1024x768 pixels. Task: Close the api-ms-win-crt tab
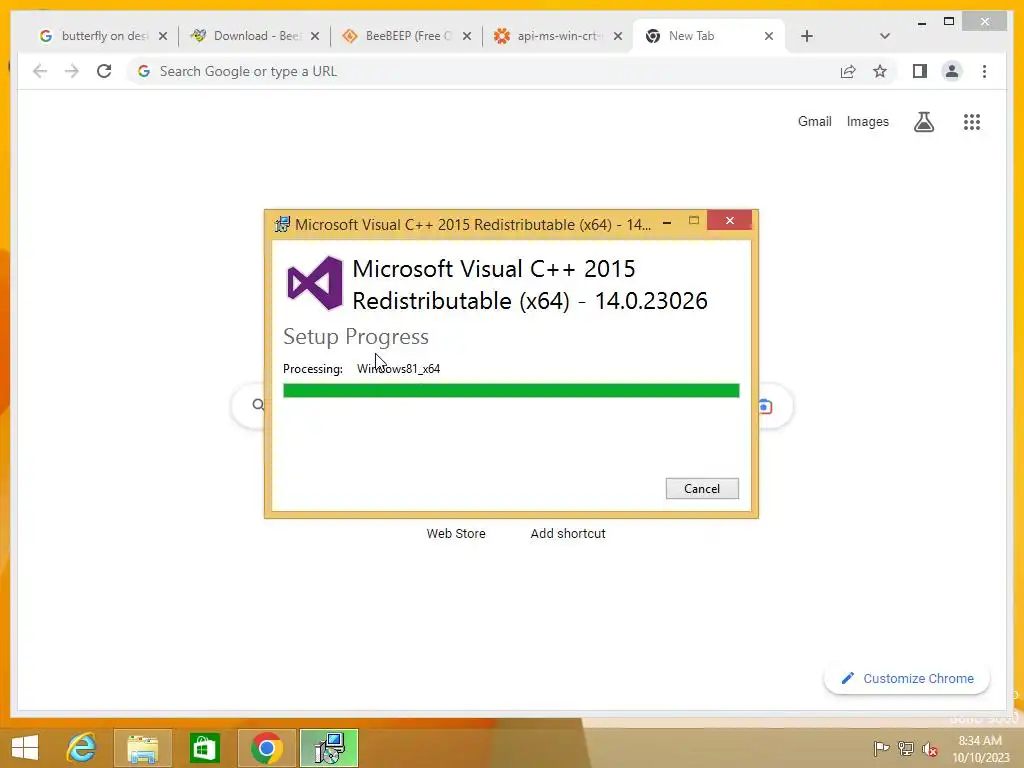click(618, 37)
